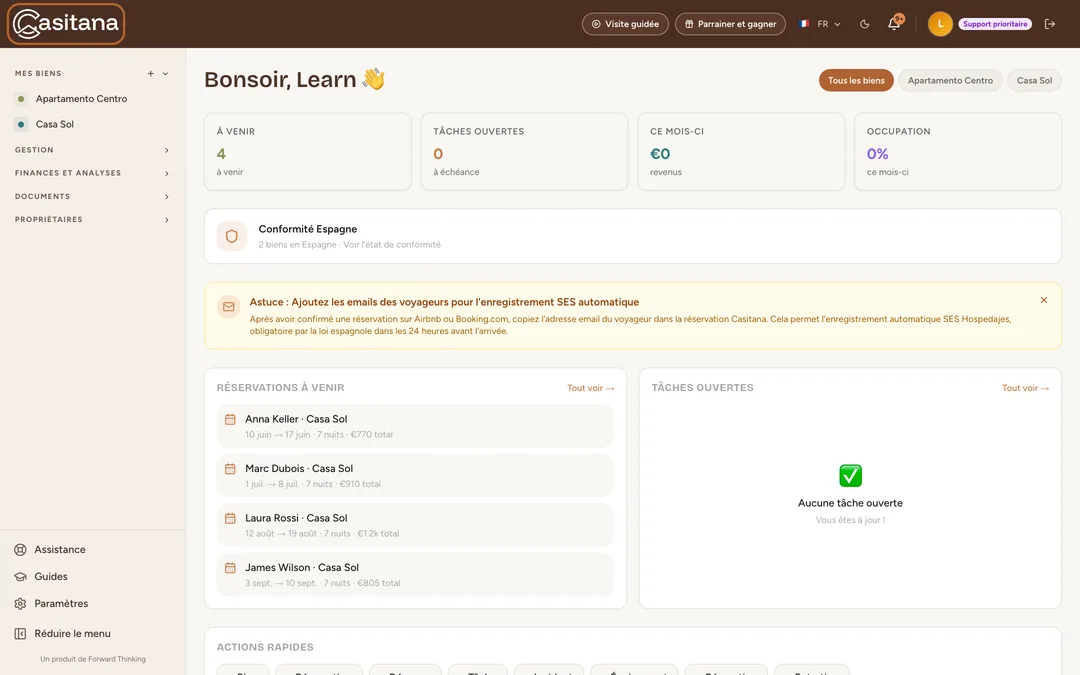Viewport: 1080px width, 675px height.
Task: Expand the Gestion section
Action: 92,149
